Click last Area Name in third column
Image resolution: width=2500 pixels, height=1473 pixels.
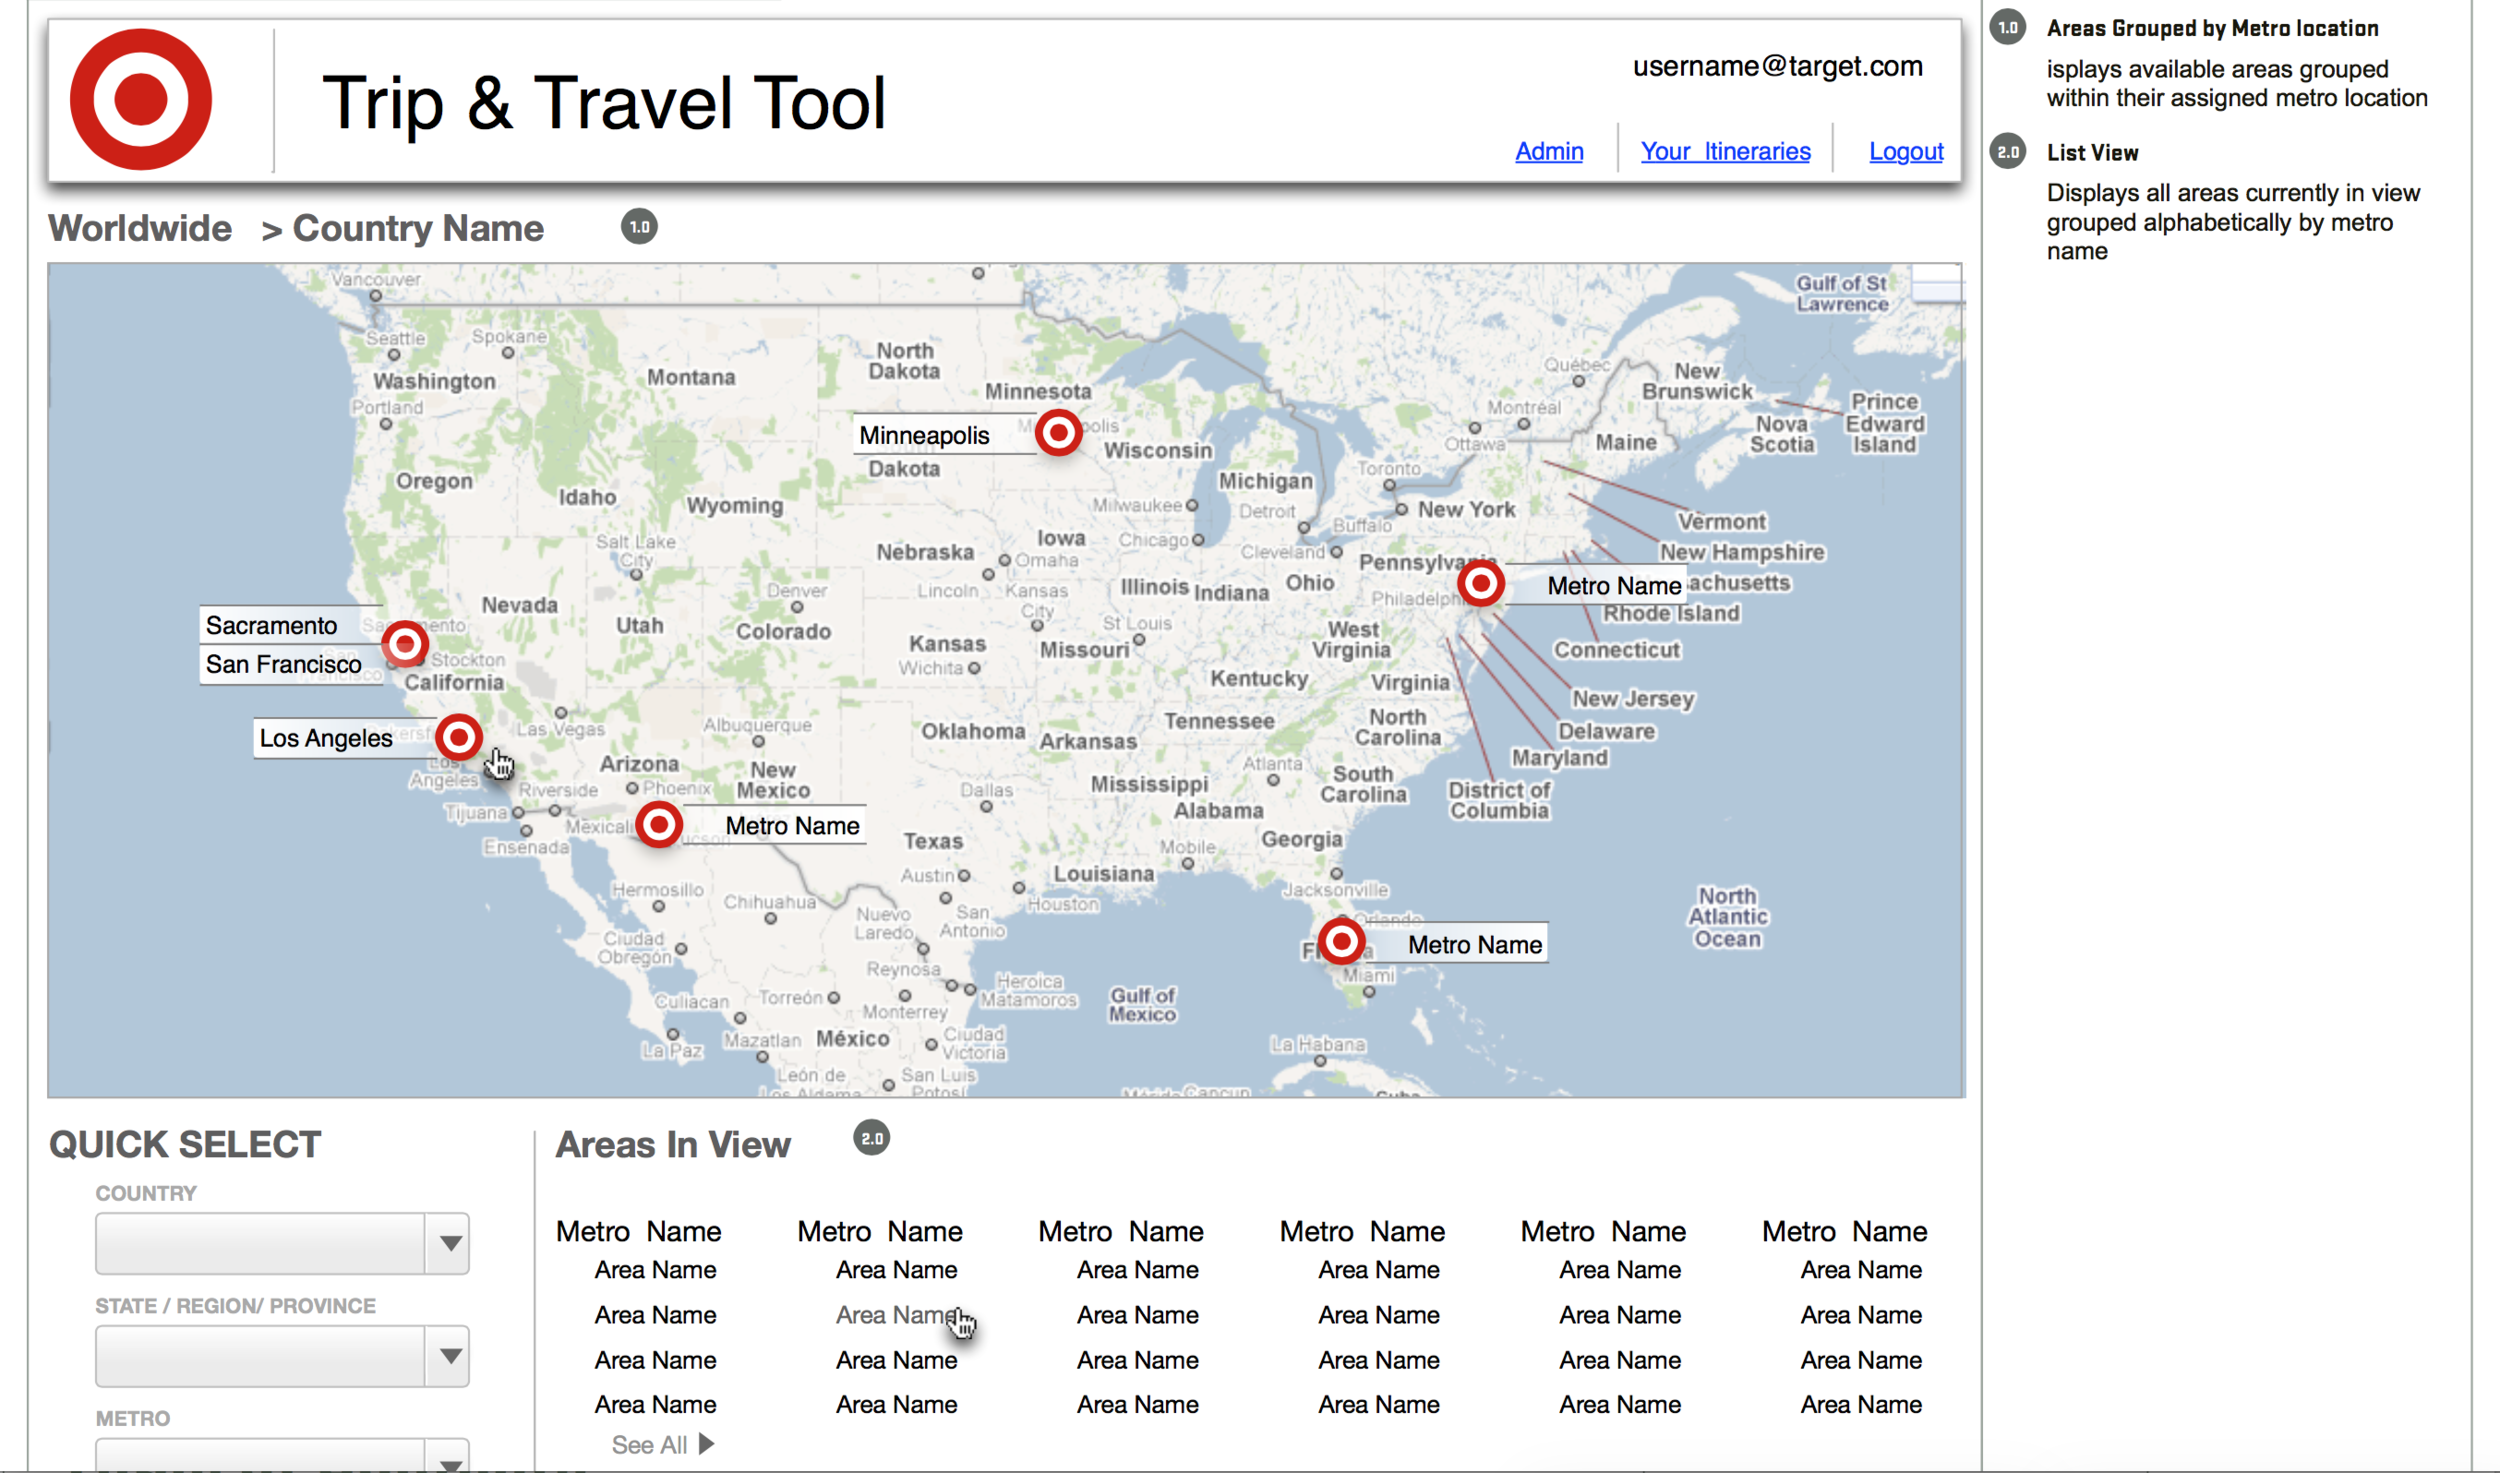tap(1138, 1404)
